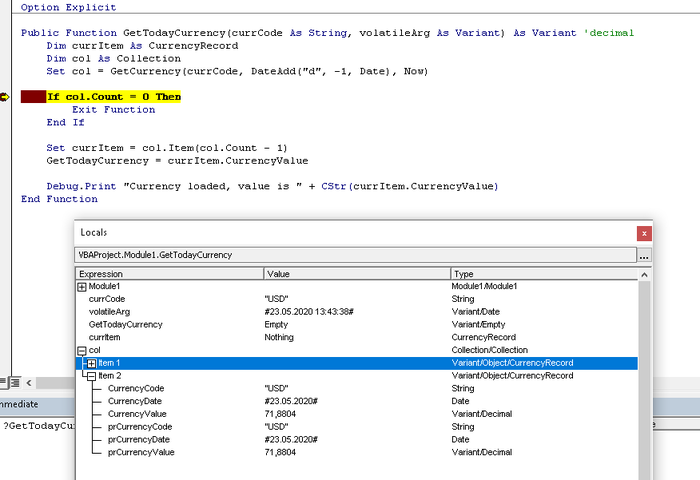
Task: Click the procedure view icon at bottom-left
Action: pyautogui.click(x=4, y=383)
